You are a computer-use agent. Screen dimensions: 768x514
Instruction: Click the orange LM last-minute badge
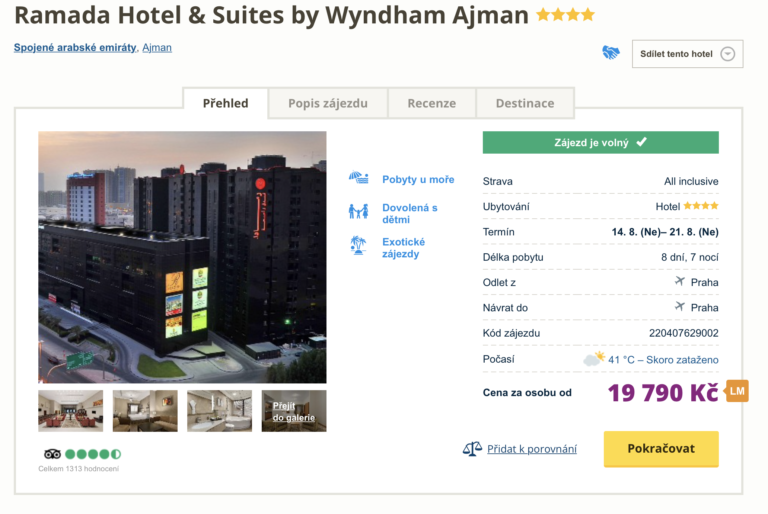coord(737,391)
